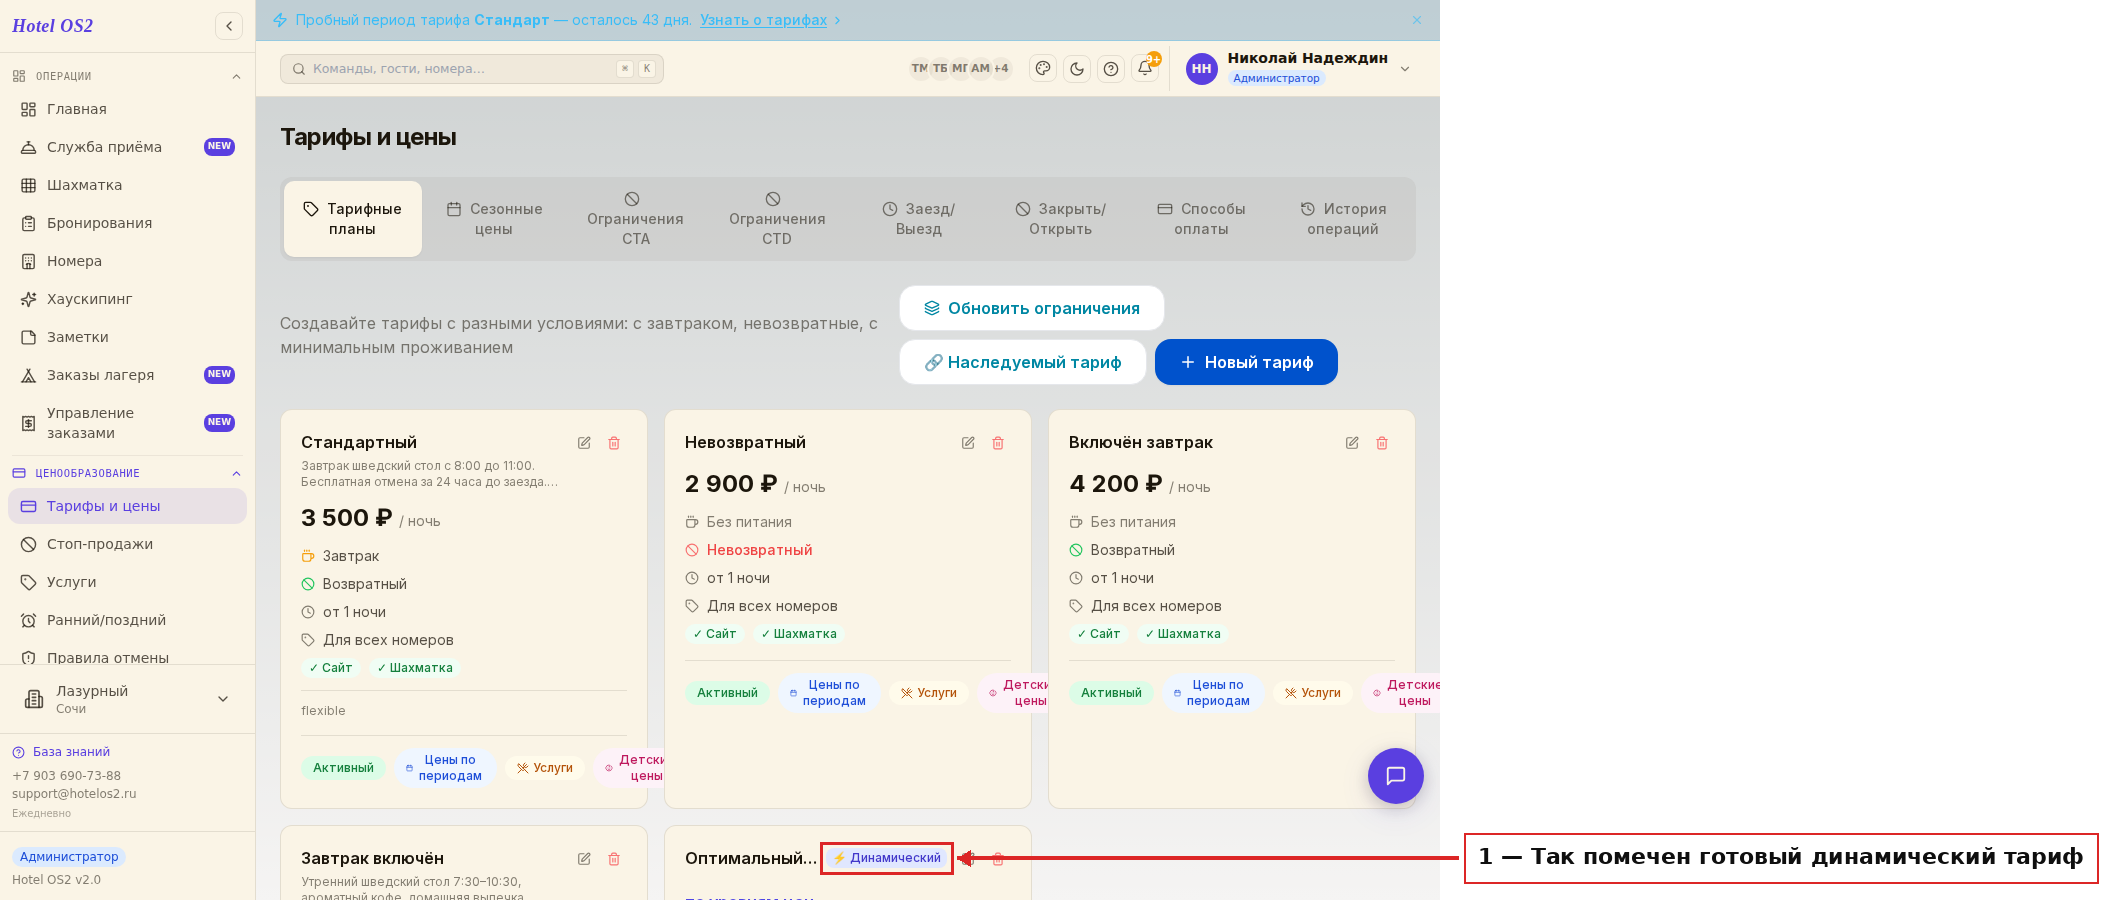The image size is (2122, 900).
Task: Click Детские цены on Включён завтрак card
Action: point(1402,693)
